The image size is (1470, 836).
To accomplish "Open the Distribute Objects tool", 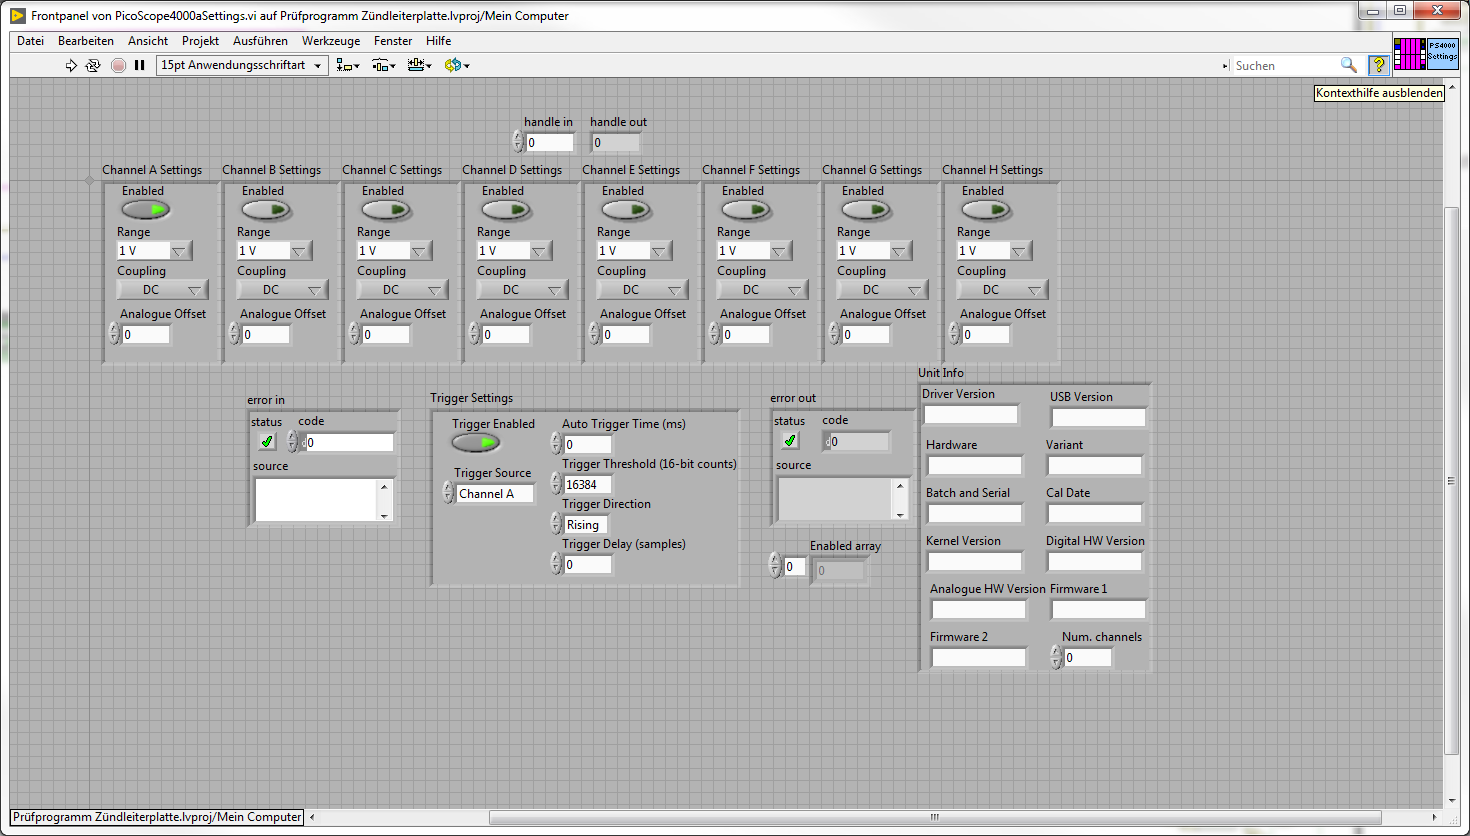I will [x=383, y=65].
